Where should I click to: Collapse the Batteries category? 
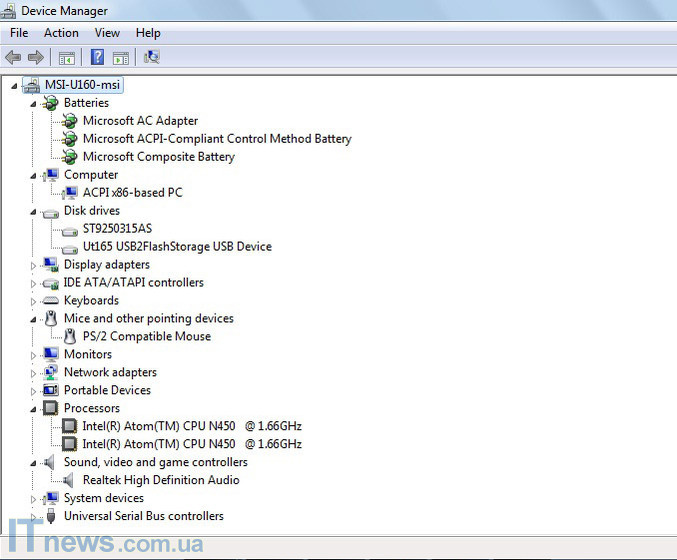click(x=33, y=104)
